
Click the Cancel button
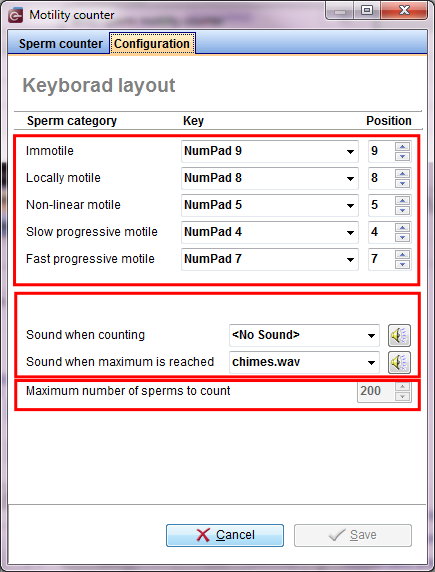point(225,535)
